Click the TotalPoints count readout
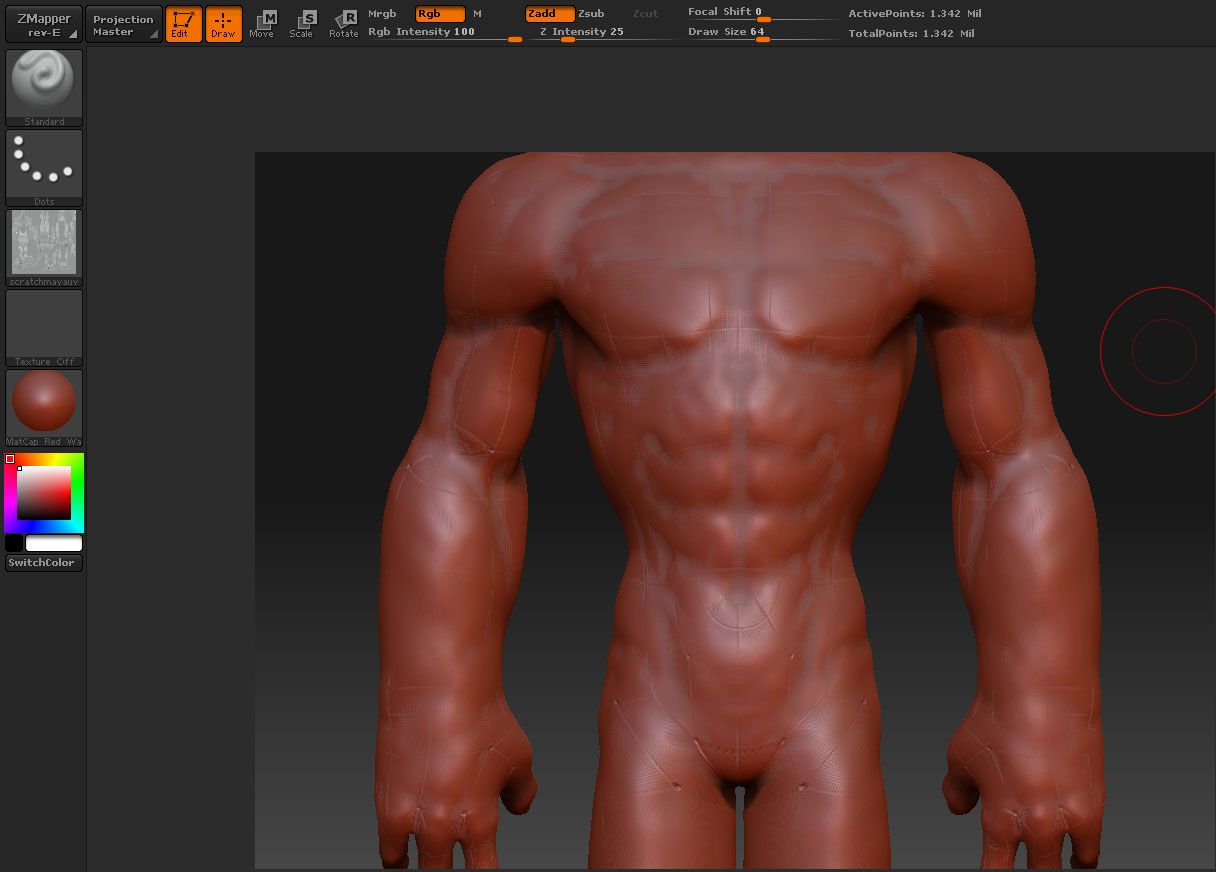 tap(911, 34)
